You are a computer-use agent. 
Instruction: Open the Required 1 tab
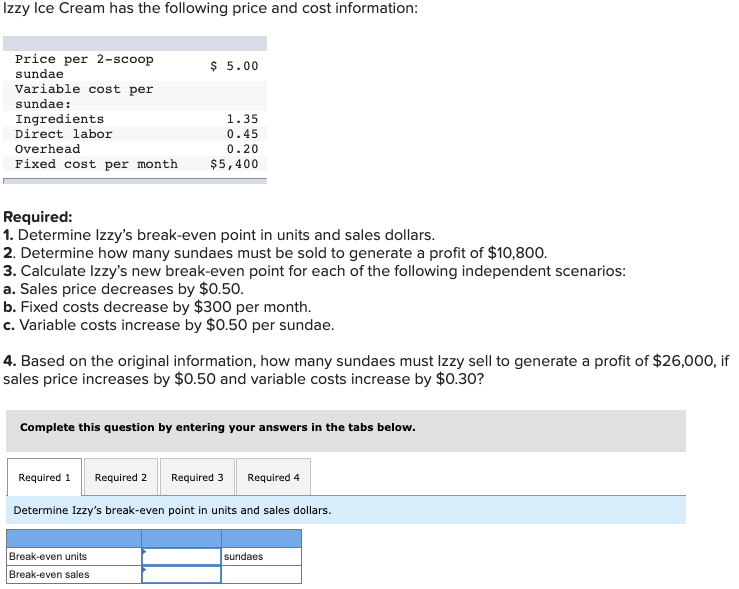pos(44,477)
